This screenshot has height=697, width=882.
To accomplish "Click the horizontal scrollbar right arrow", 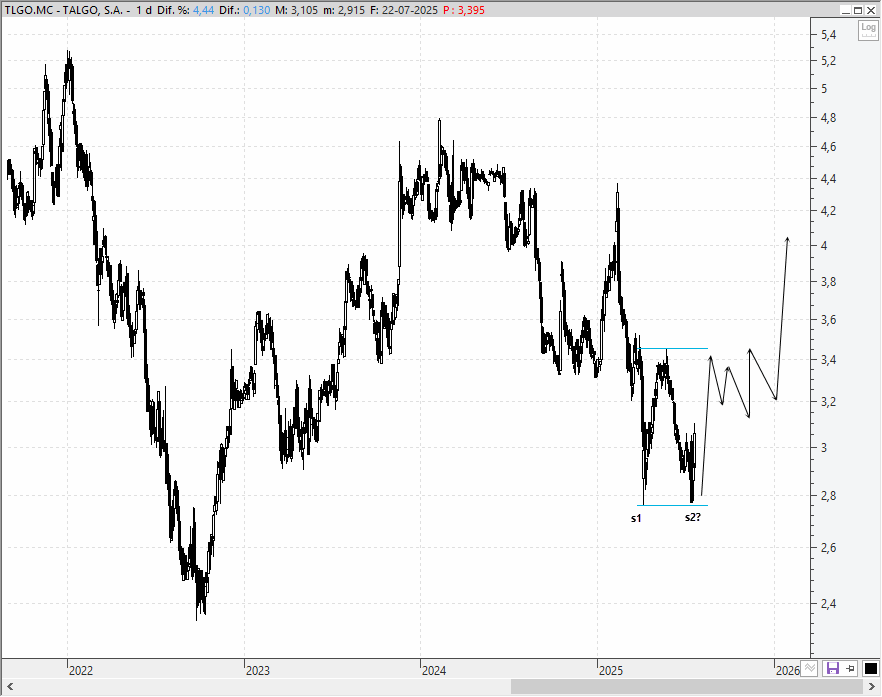I will click(x=872, y=686).
